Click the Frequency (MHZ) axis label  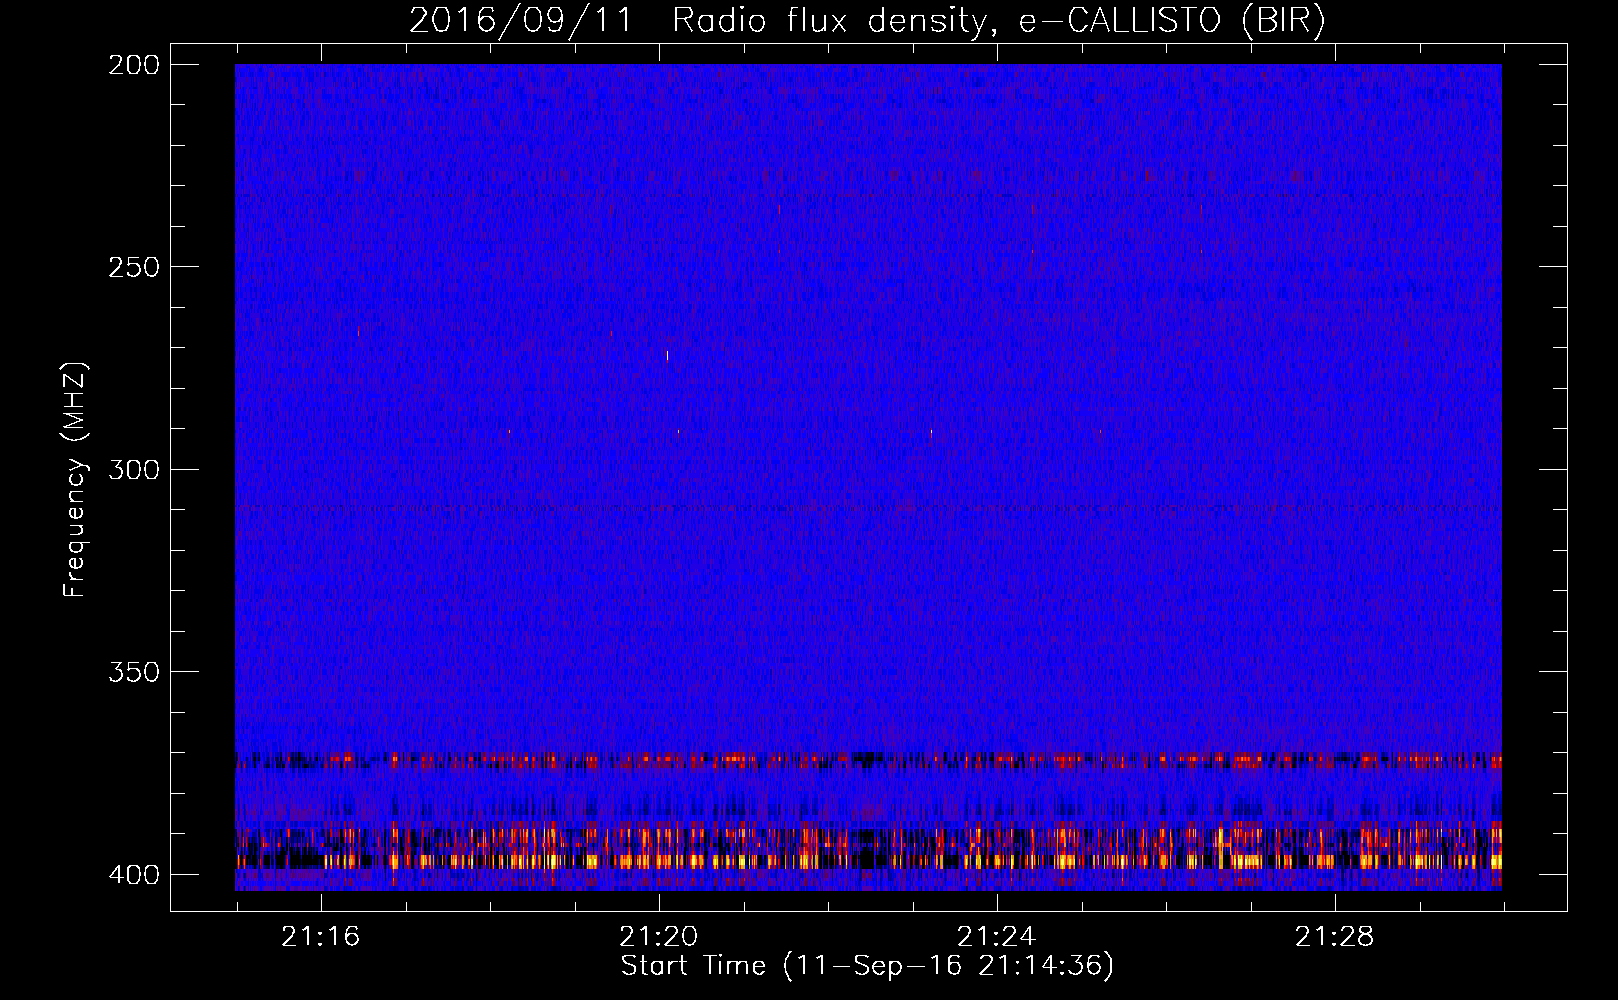75,479
